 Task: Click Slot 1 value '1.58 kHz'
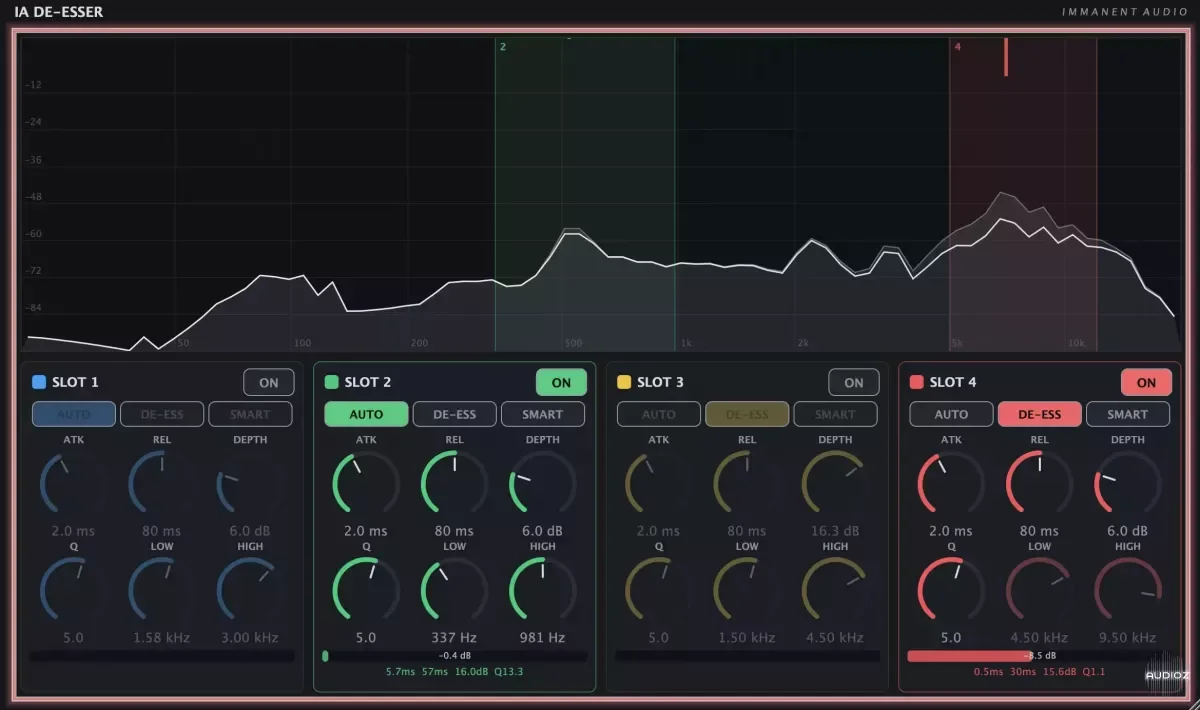coord(162,637)
